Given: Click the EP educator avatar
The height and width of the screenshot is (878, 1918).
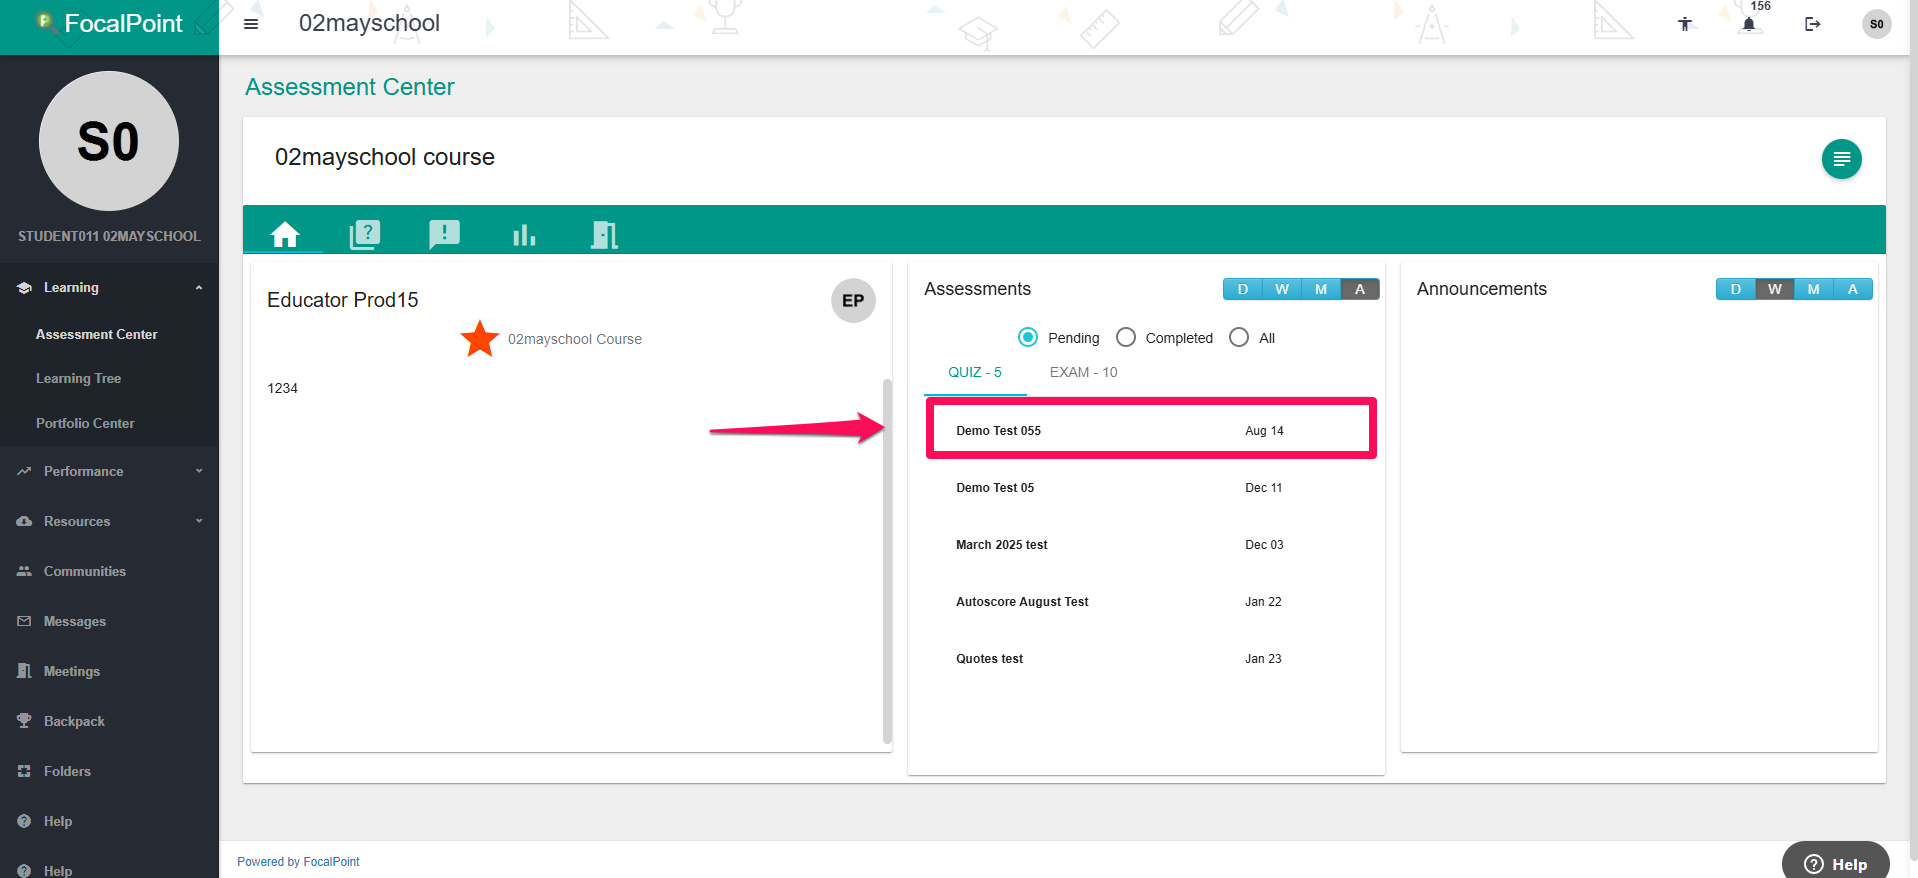Looking at the screenshot, I should [x=853, y=301].
